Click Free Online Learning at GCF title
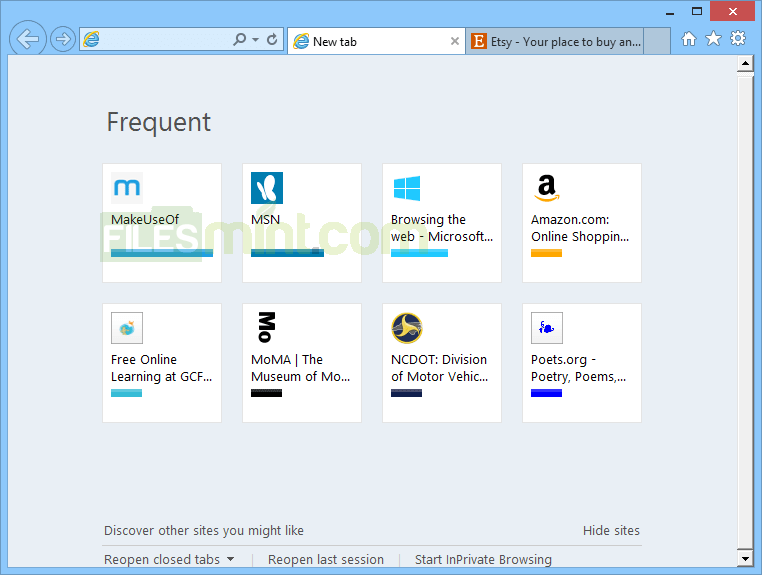The width and height of the screenshot is (762, 575). click(161, 368)
